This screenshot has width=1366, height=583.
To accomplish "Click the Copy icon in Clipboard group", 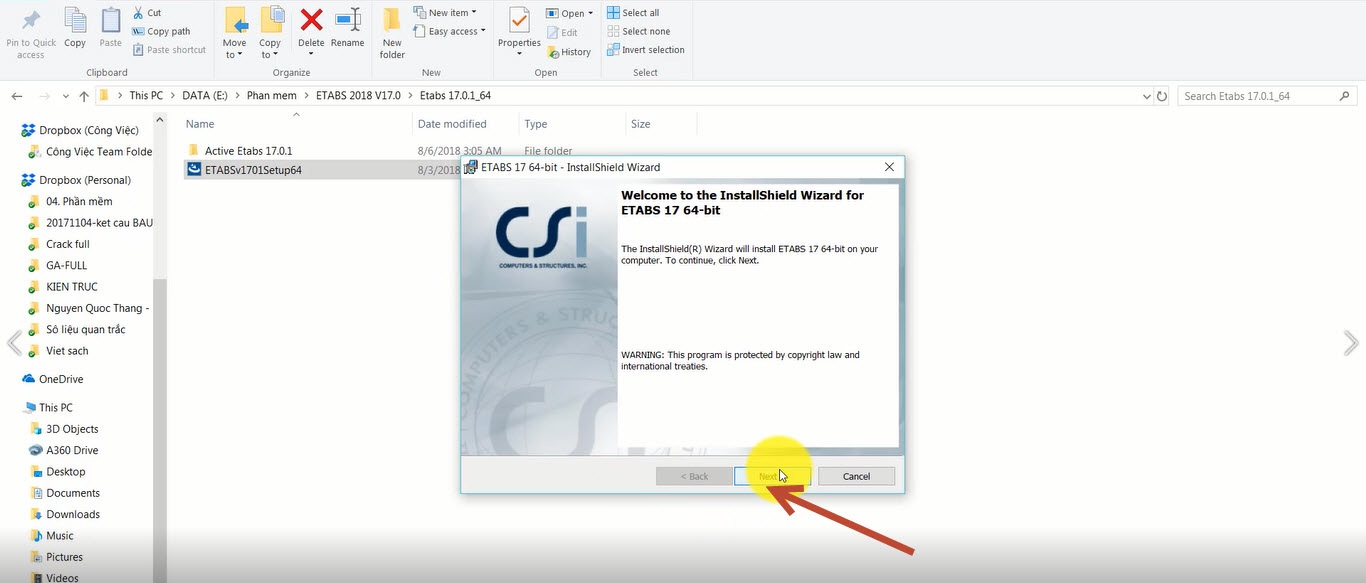I will pos(75,20).
